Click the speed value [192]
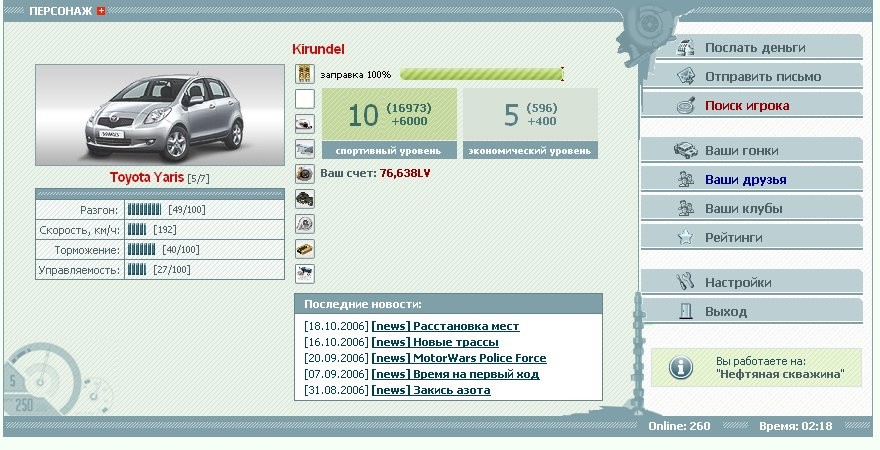This screenshot has height=450, width=880. 165,230
